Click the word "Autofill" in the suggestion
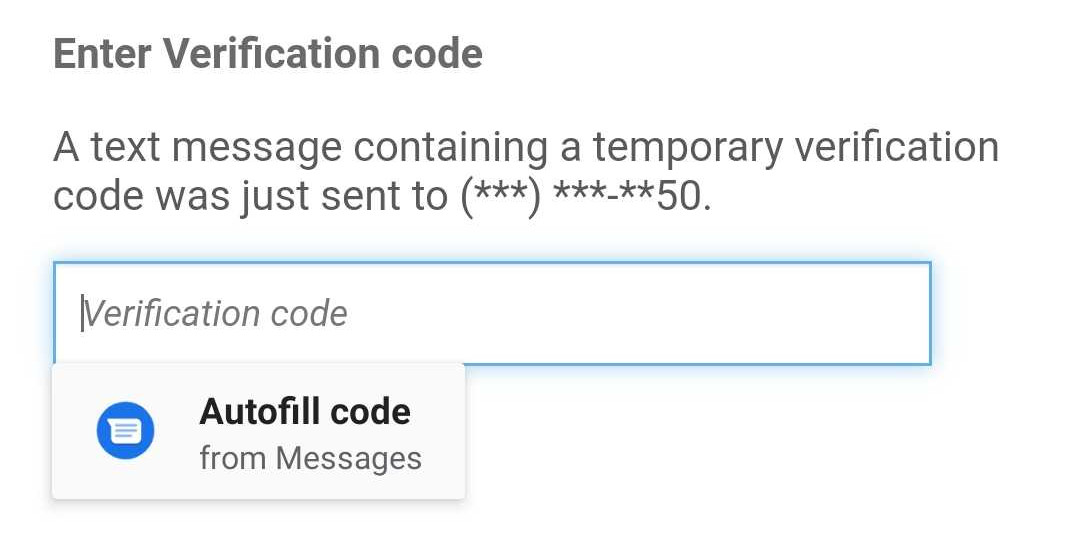1076x539 pixels. coord(259,412)
